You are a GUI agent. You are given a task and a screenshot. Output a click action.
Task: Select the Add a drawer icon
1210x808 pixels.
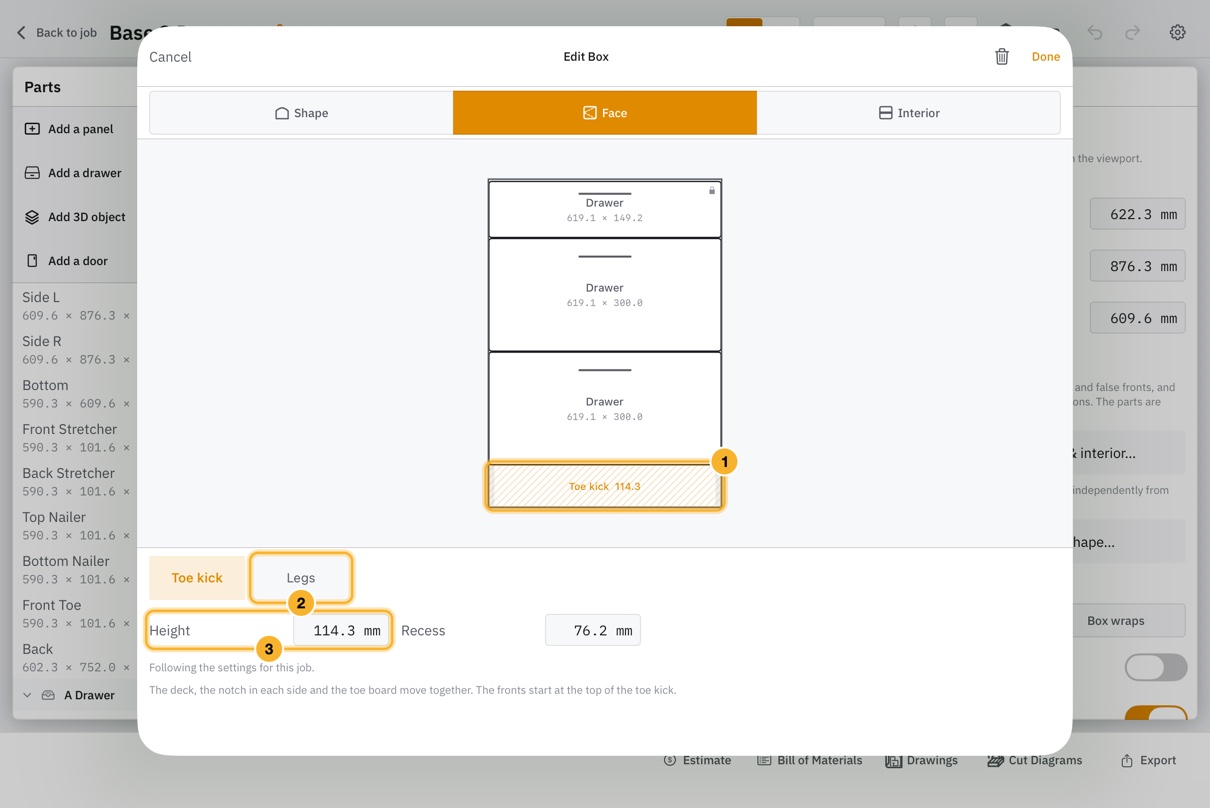(32, 173)
